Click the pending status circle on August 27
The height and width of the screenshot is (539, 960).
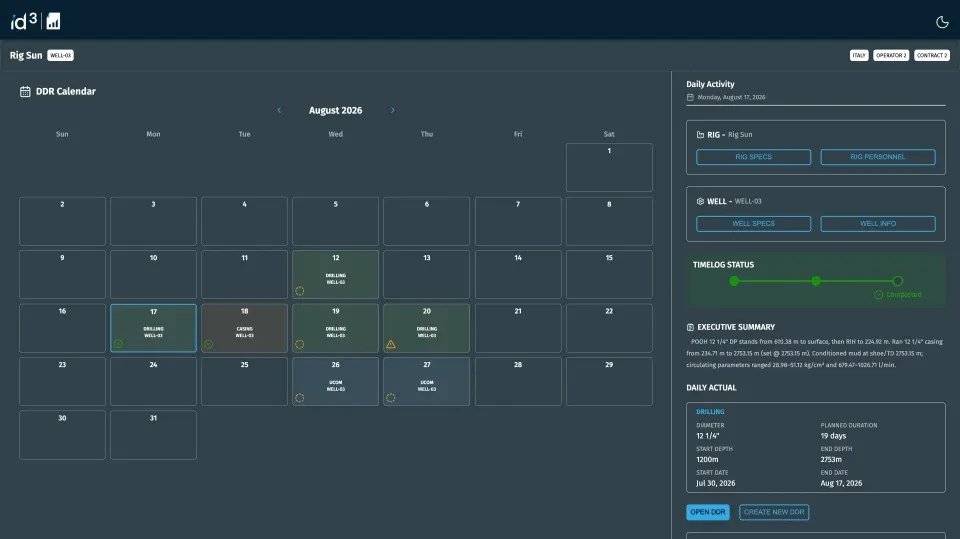click(391, 398)
